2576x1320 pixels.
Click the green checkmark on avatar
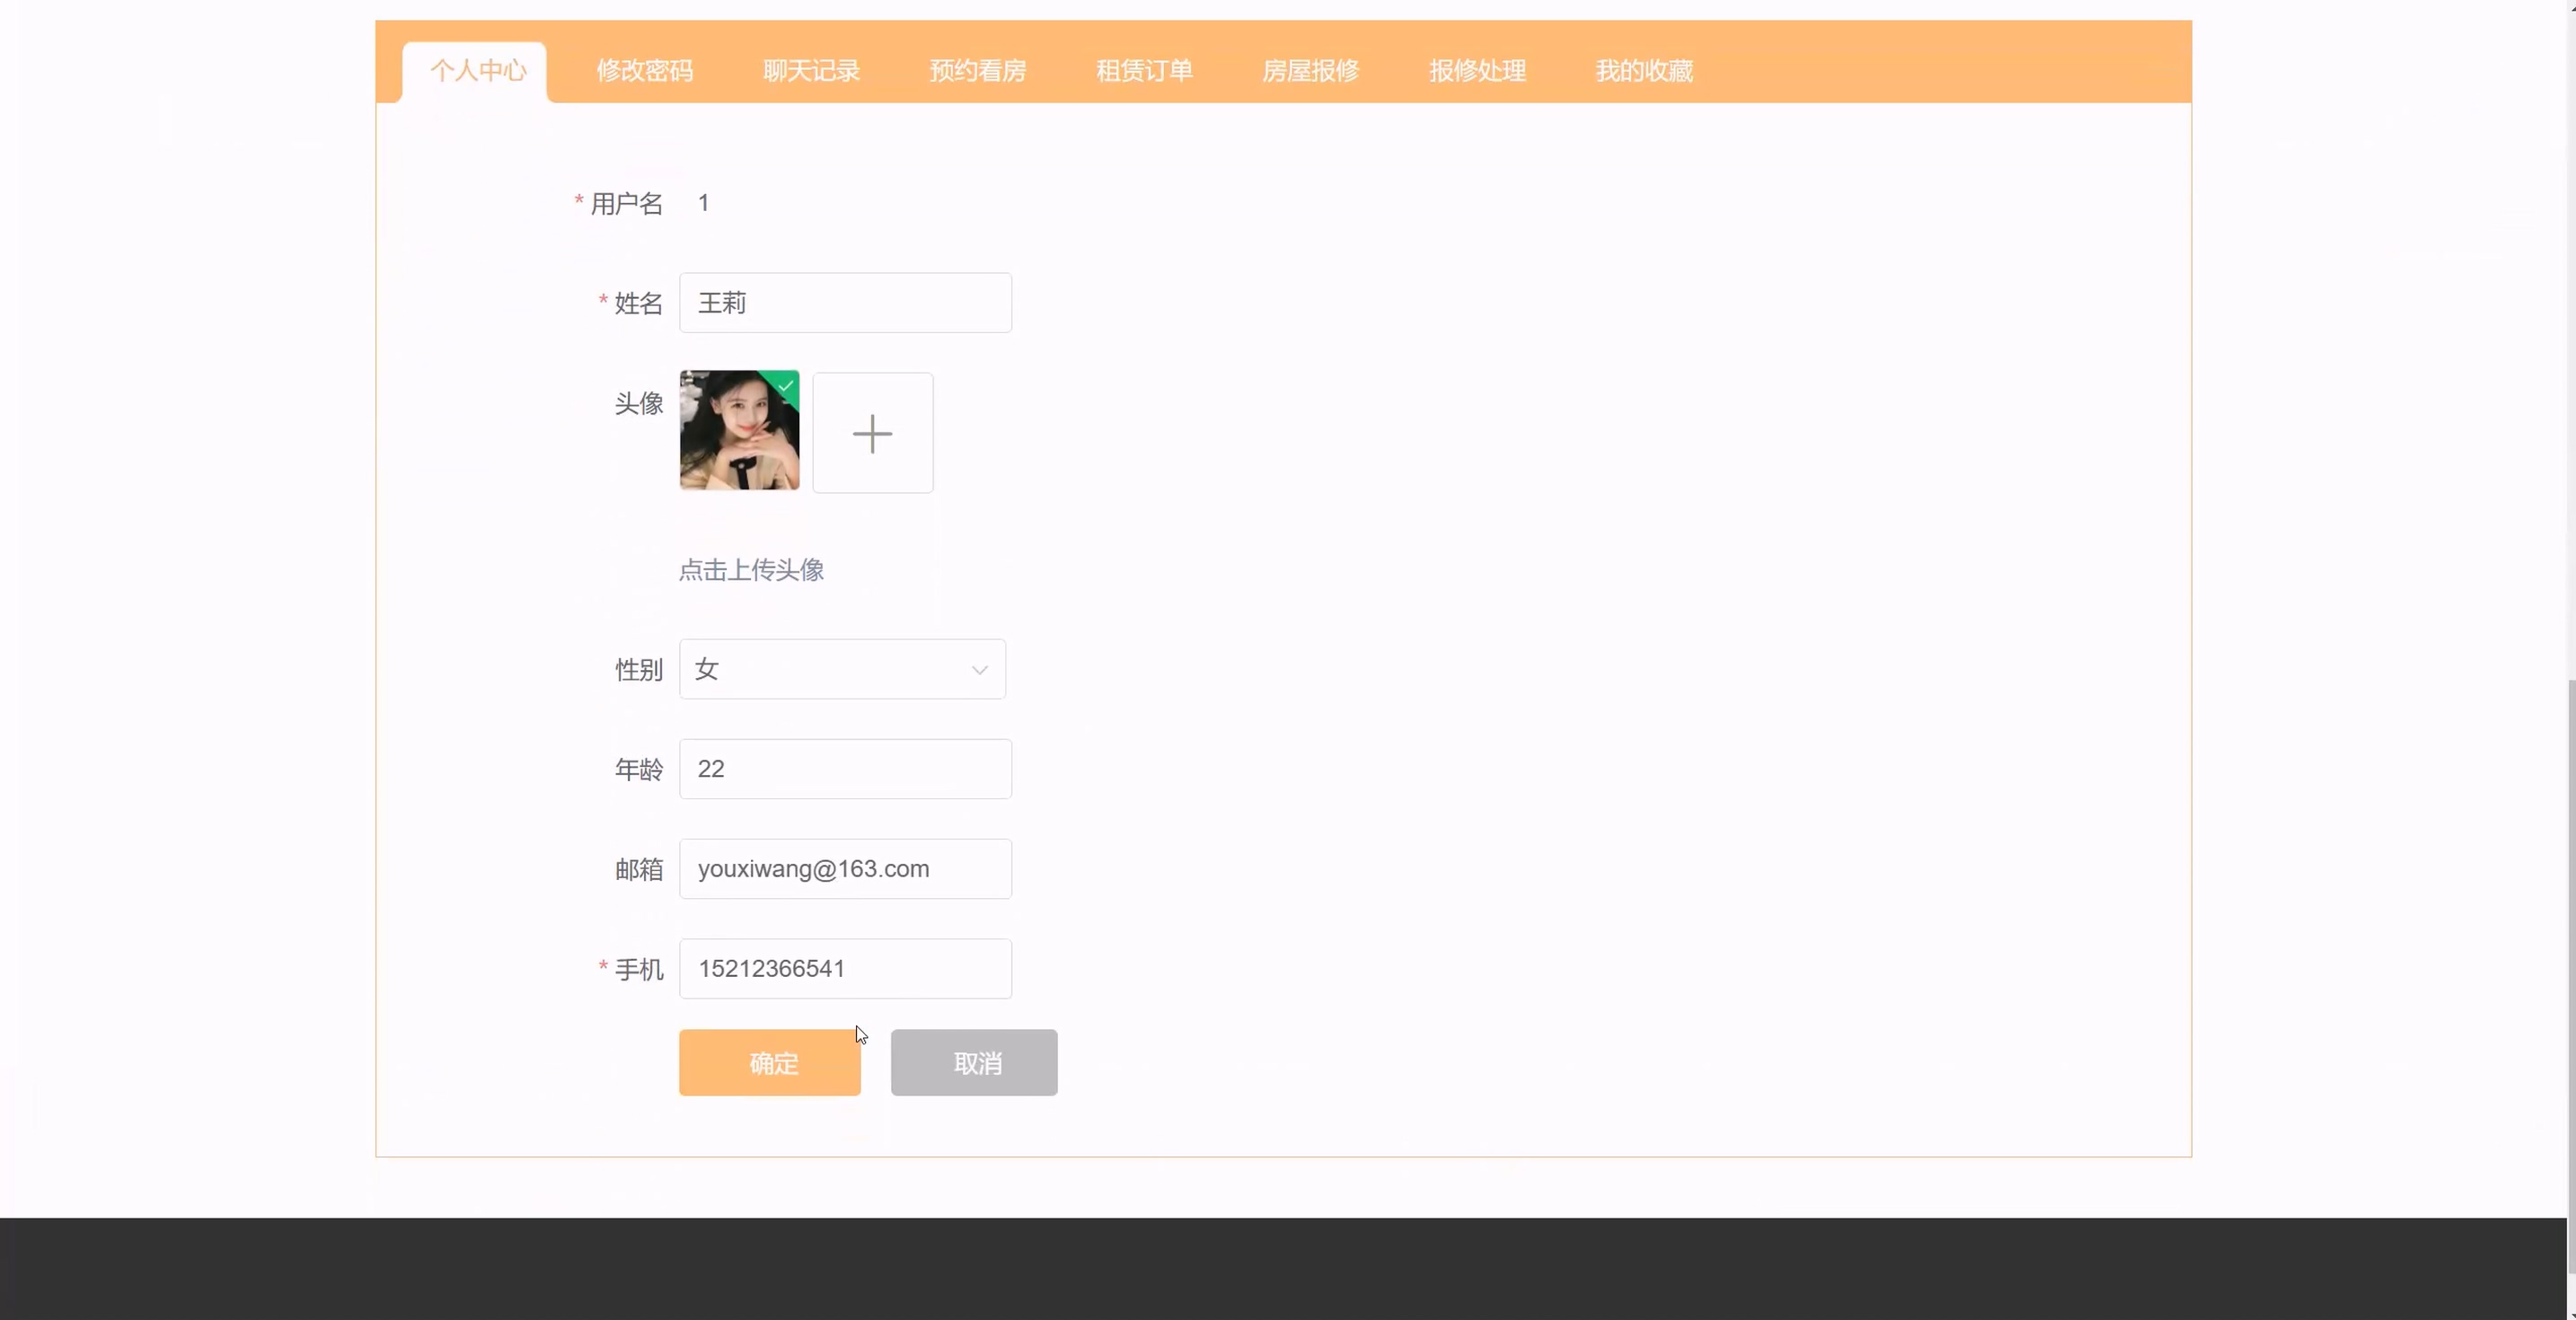click(787, 385)
